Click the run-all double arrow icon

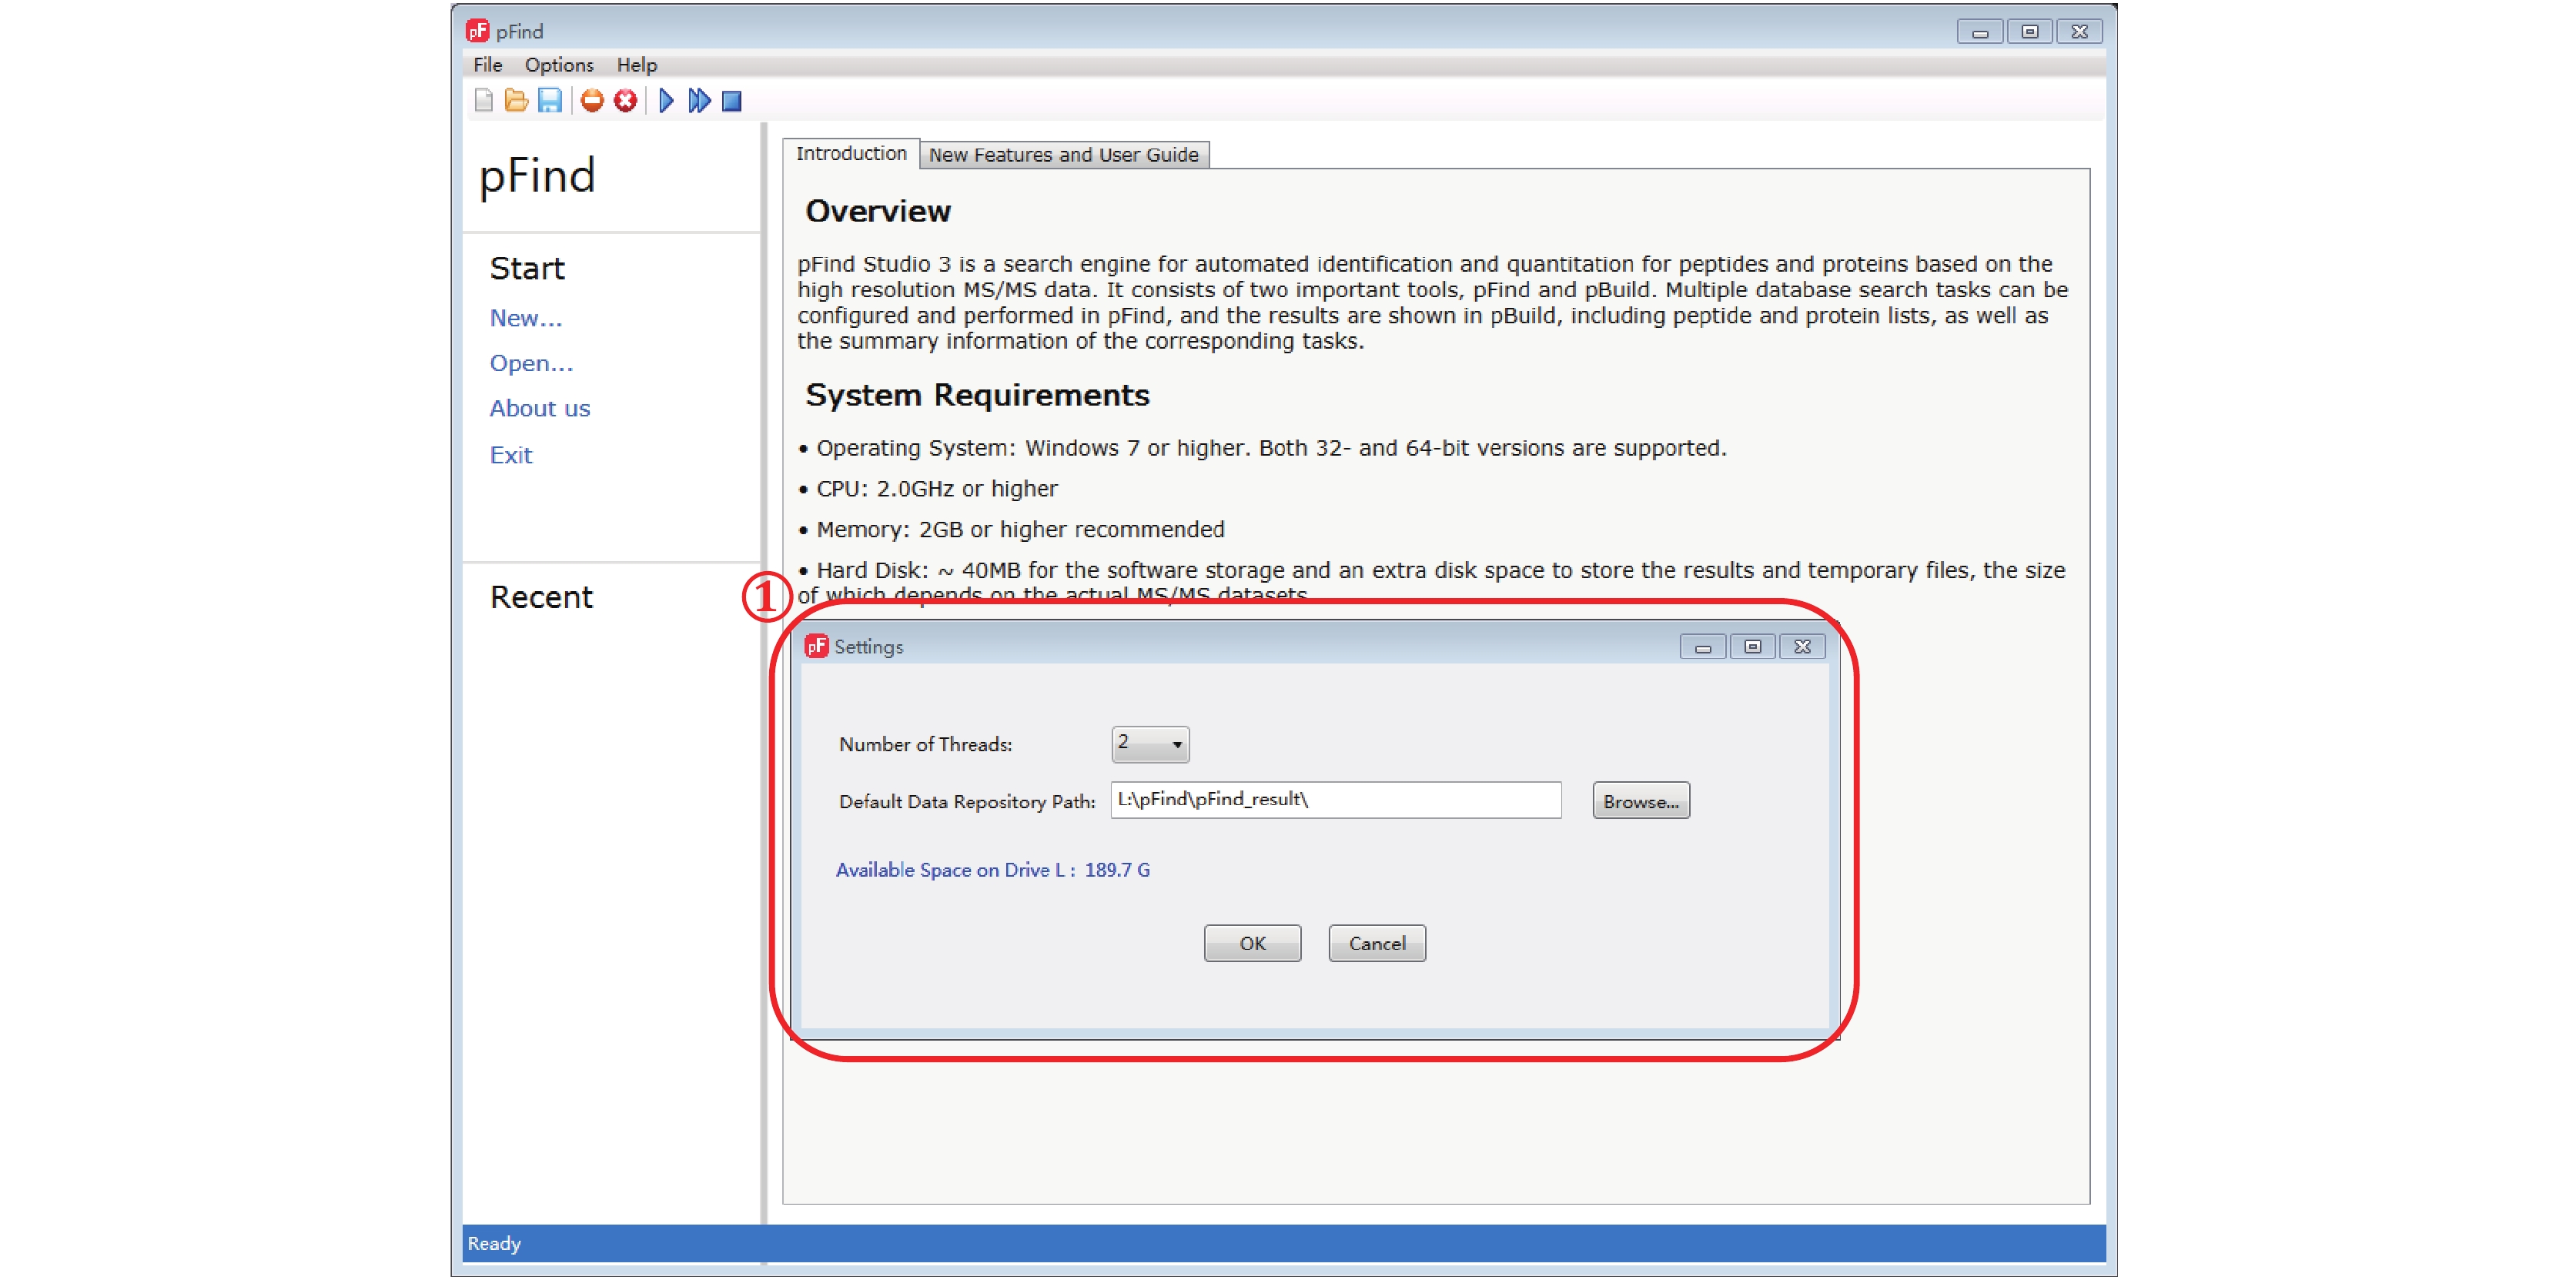pyautogui.click(x=699, y=101)
